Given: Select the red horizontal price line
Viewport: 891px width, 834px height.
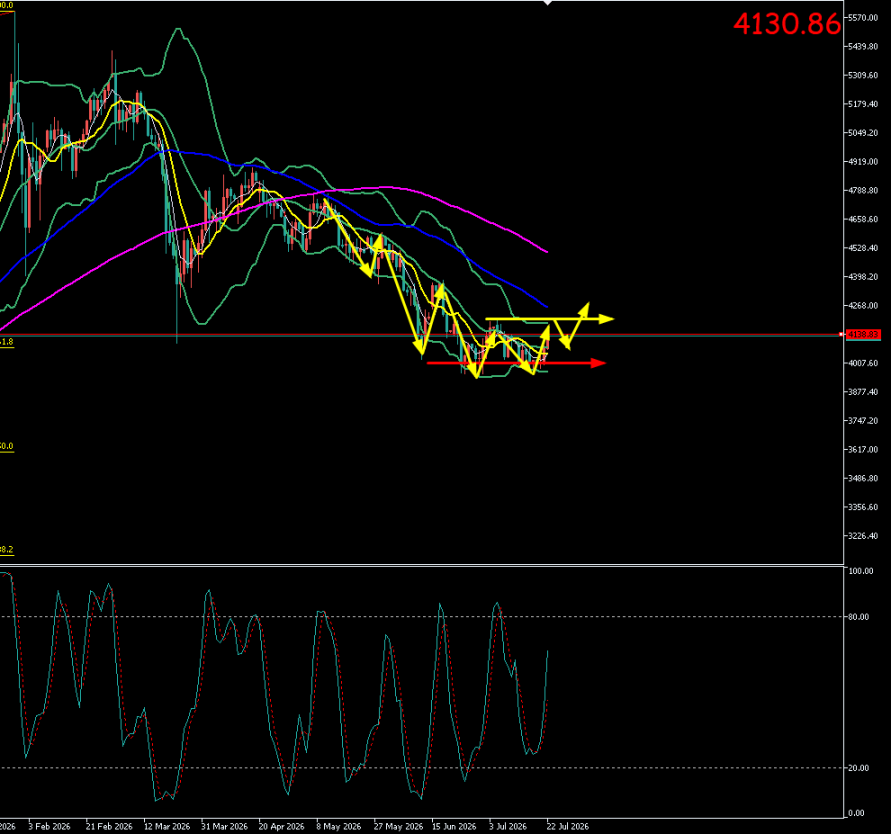Looking at the screenshot, I should (422, 335).
